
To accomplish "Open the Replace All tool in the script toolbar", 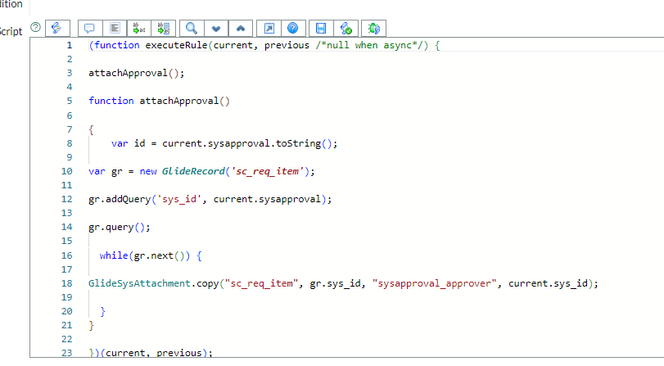I will click(163, 28).
